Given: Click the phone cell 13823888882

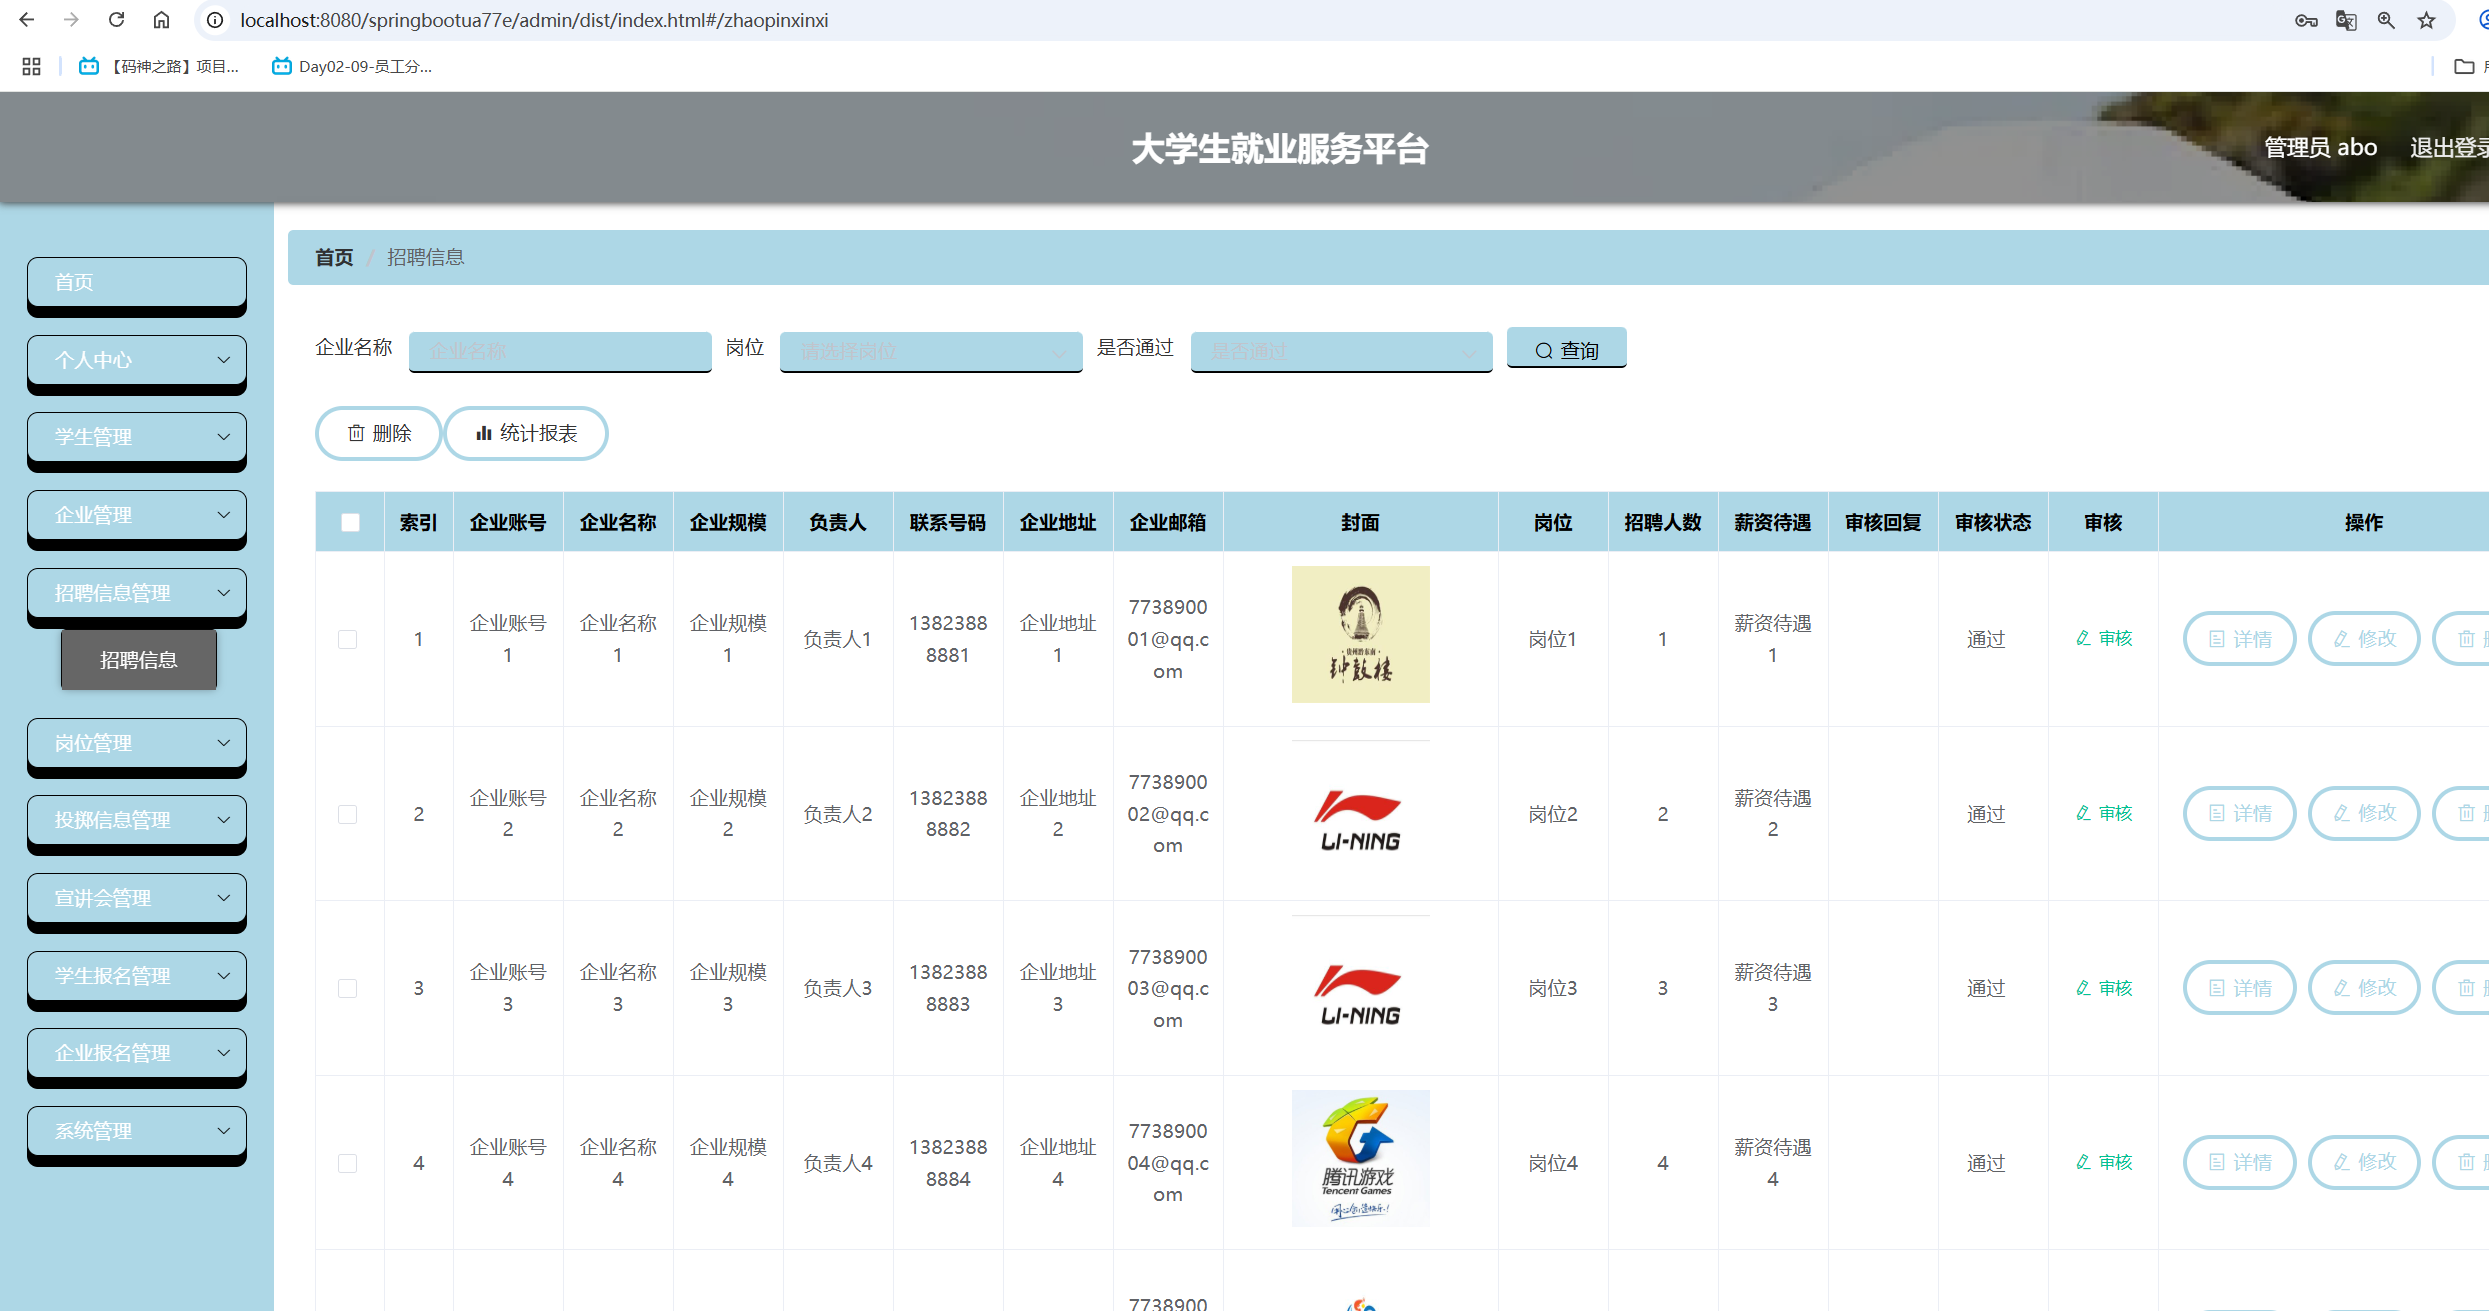Looking at the screenshot, I should click(948, 814).
